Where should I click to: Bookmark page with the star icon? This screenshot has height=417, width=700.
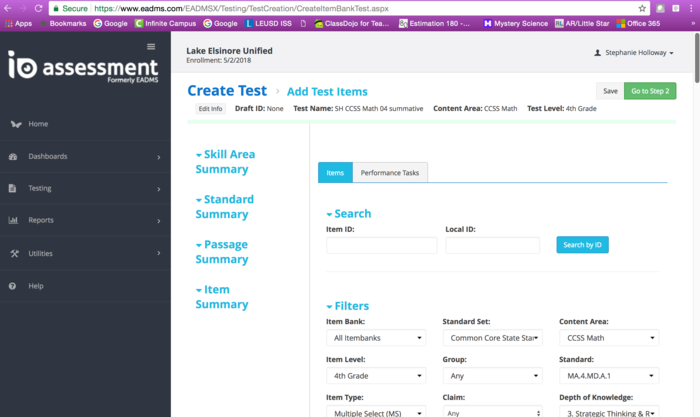(x=642, y=7)
